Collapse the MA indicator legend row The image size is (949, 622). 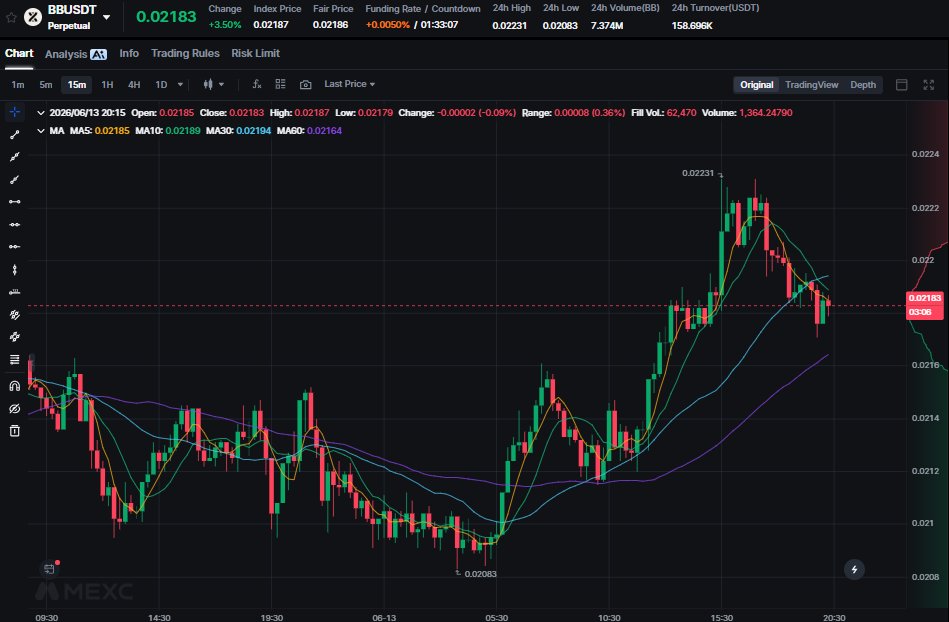click(x=41, y=131)
